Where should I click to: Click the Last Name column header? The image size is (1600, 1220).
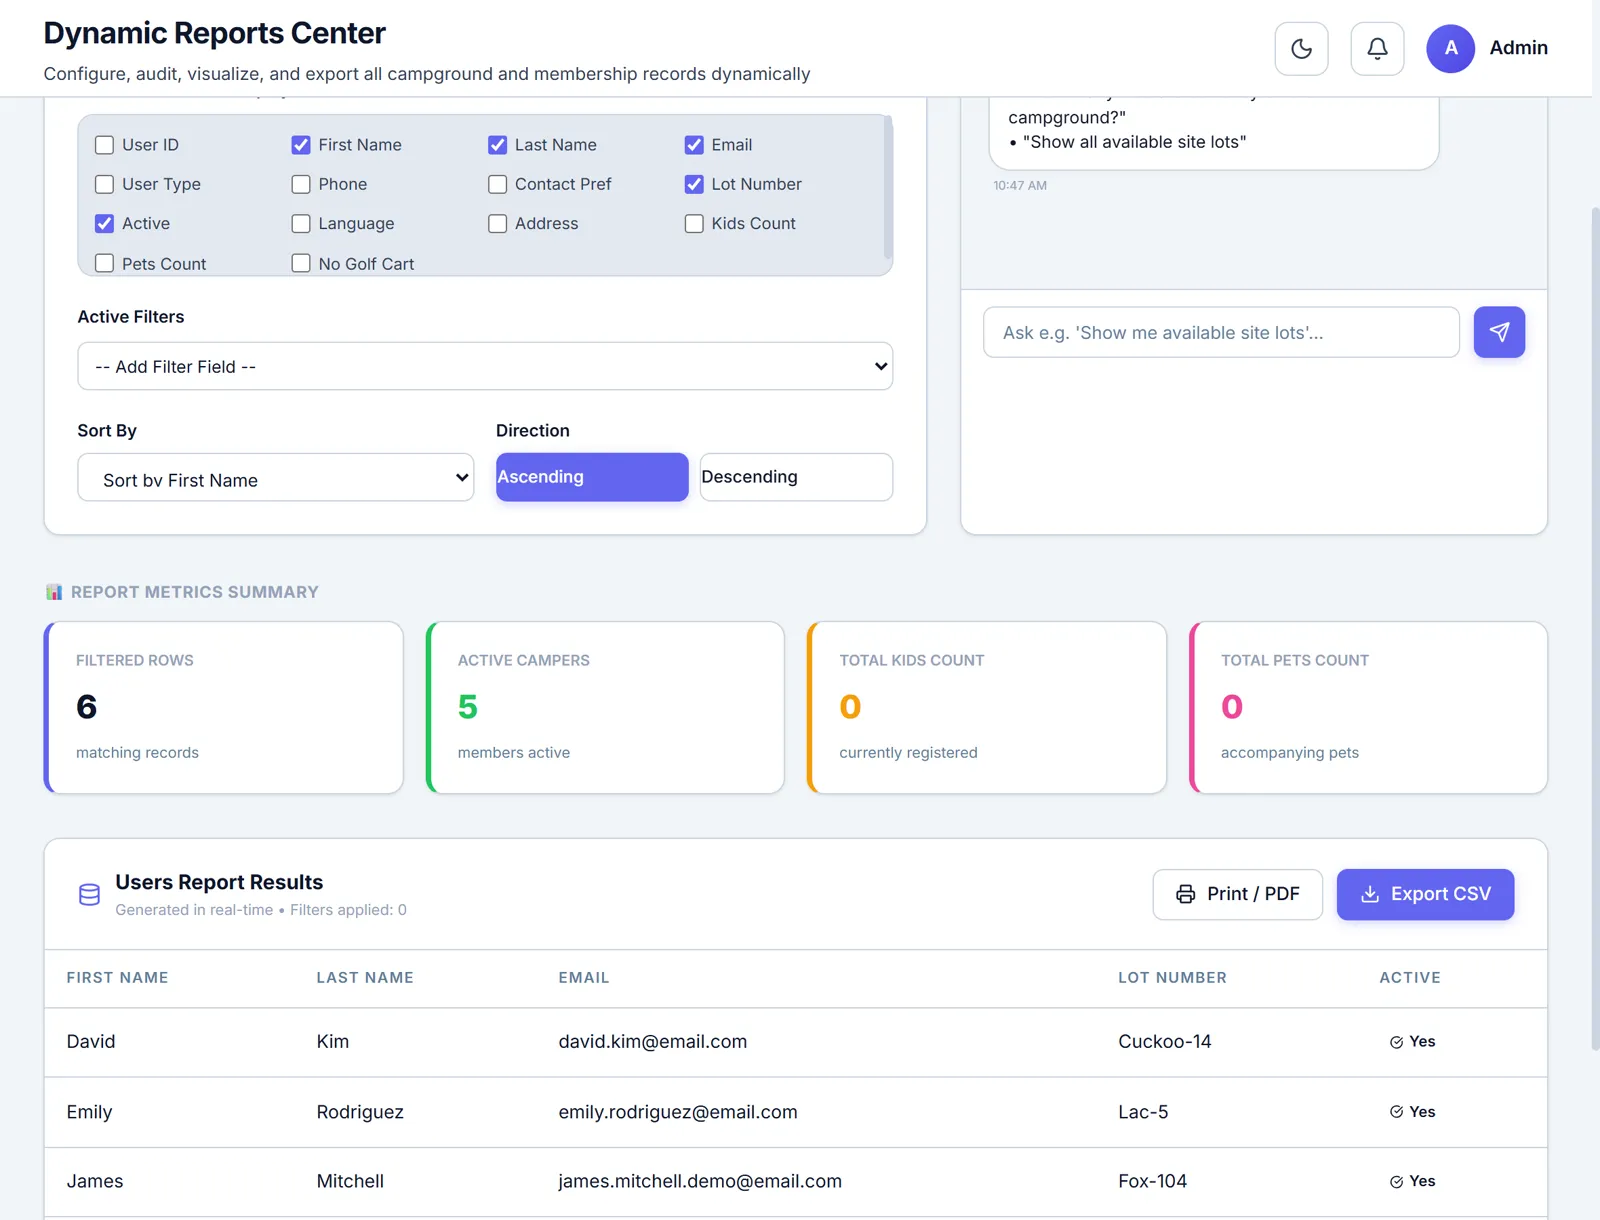(x=365, y=978)
